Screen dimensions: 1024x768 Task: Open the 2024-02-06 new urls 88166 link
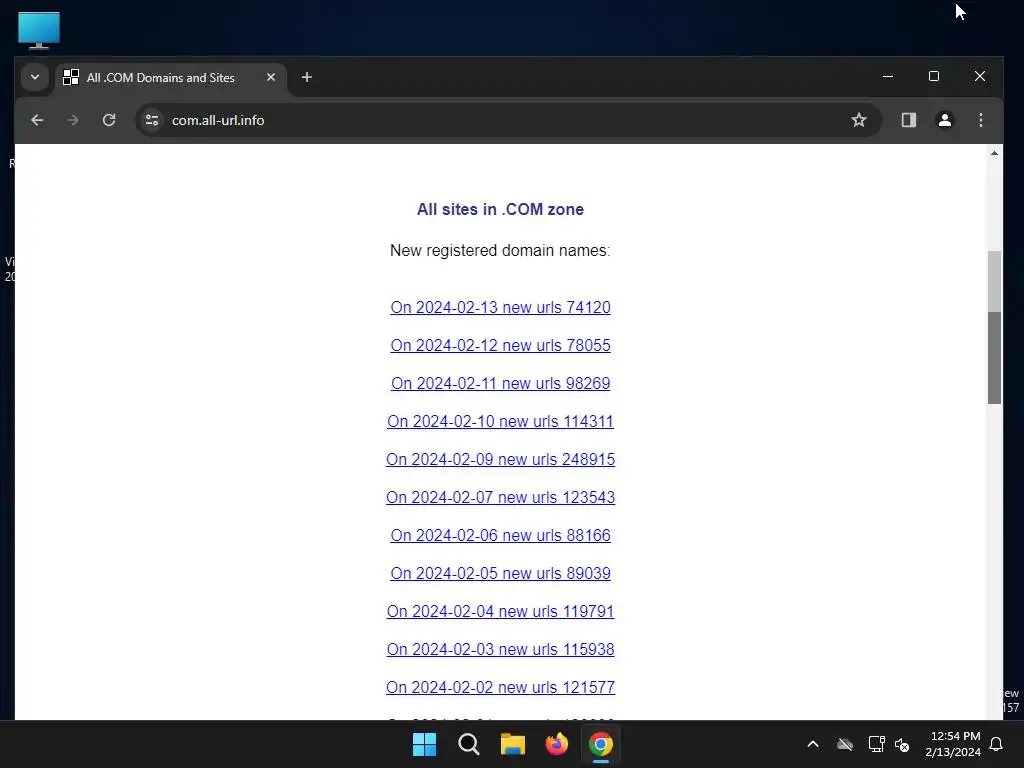[x=500, y=536]
